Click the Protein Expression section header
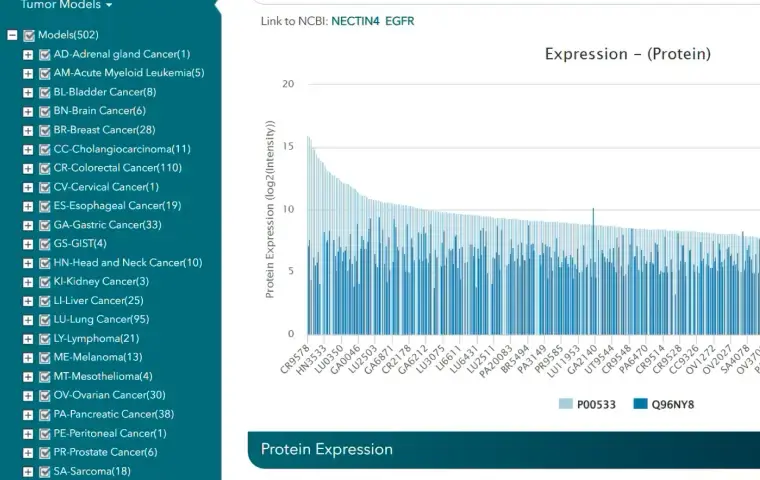This screenshot has height=480, width=760. tap(327, 449)
